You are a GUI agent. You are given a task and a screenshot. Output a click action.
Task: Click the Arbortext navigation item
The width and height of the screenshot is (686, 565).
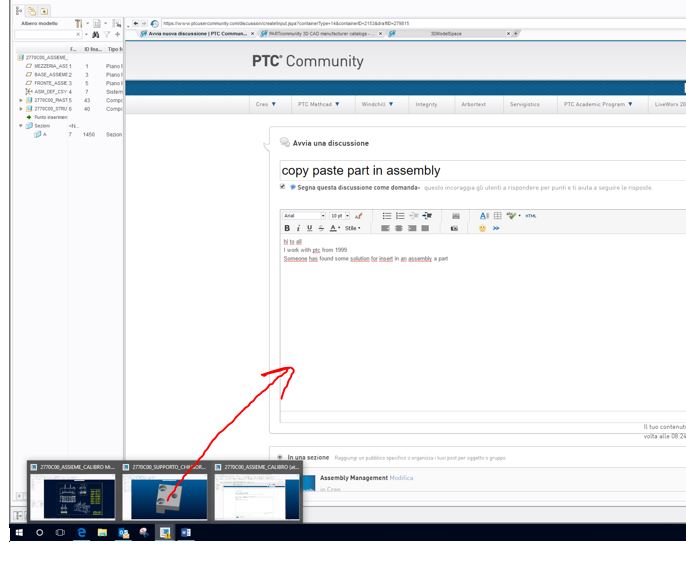point(473,104)
